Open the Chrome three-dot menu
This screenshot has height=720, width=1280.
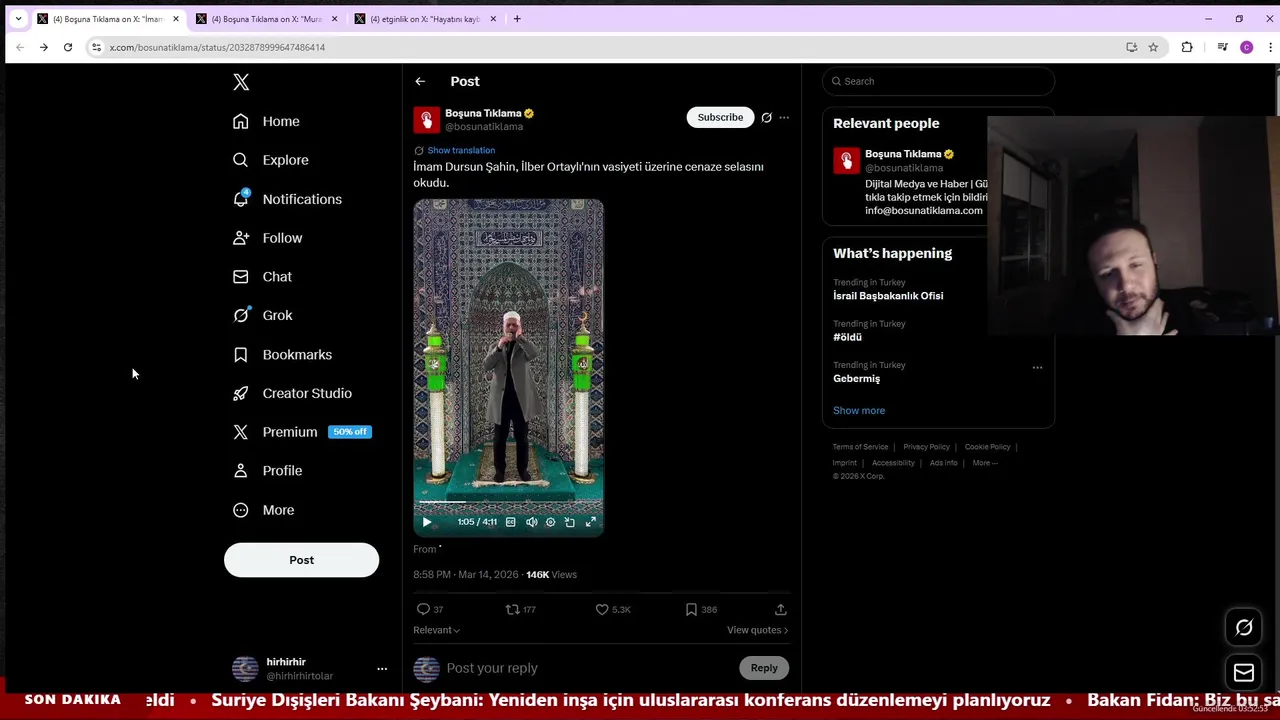[x=1271, y=47]
